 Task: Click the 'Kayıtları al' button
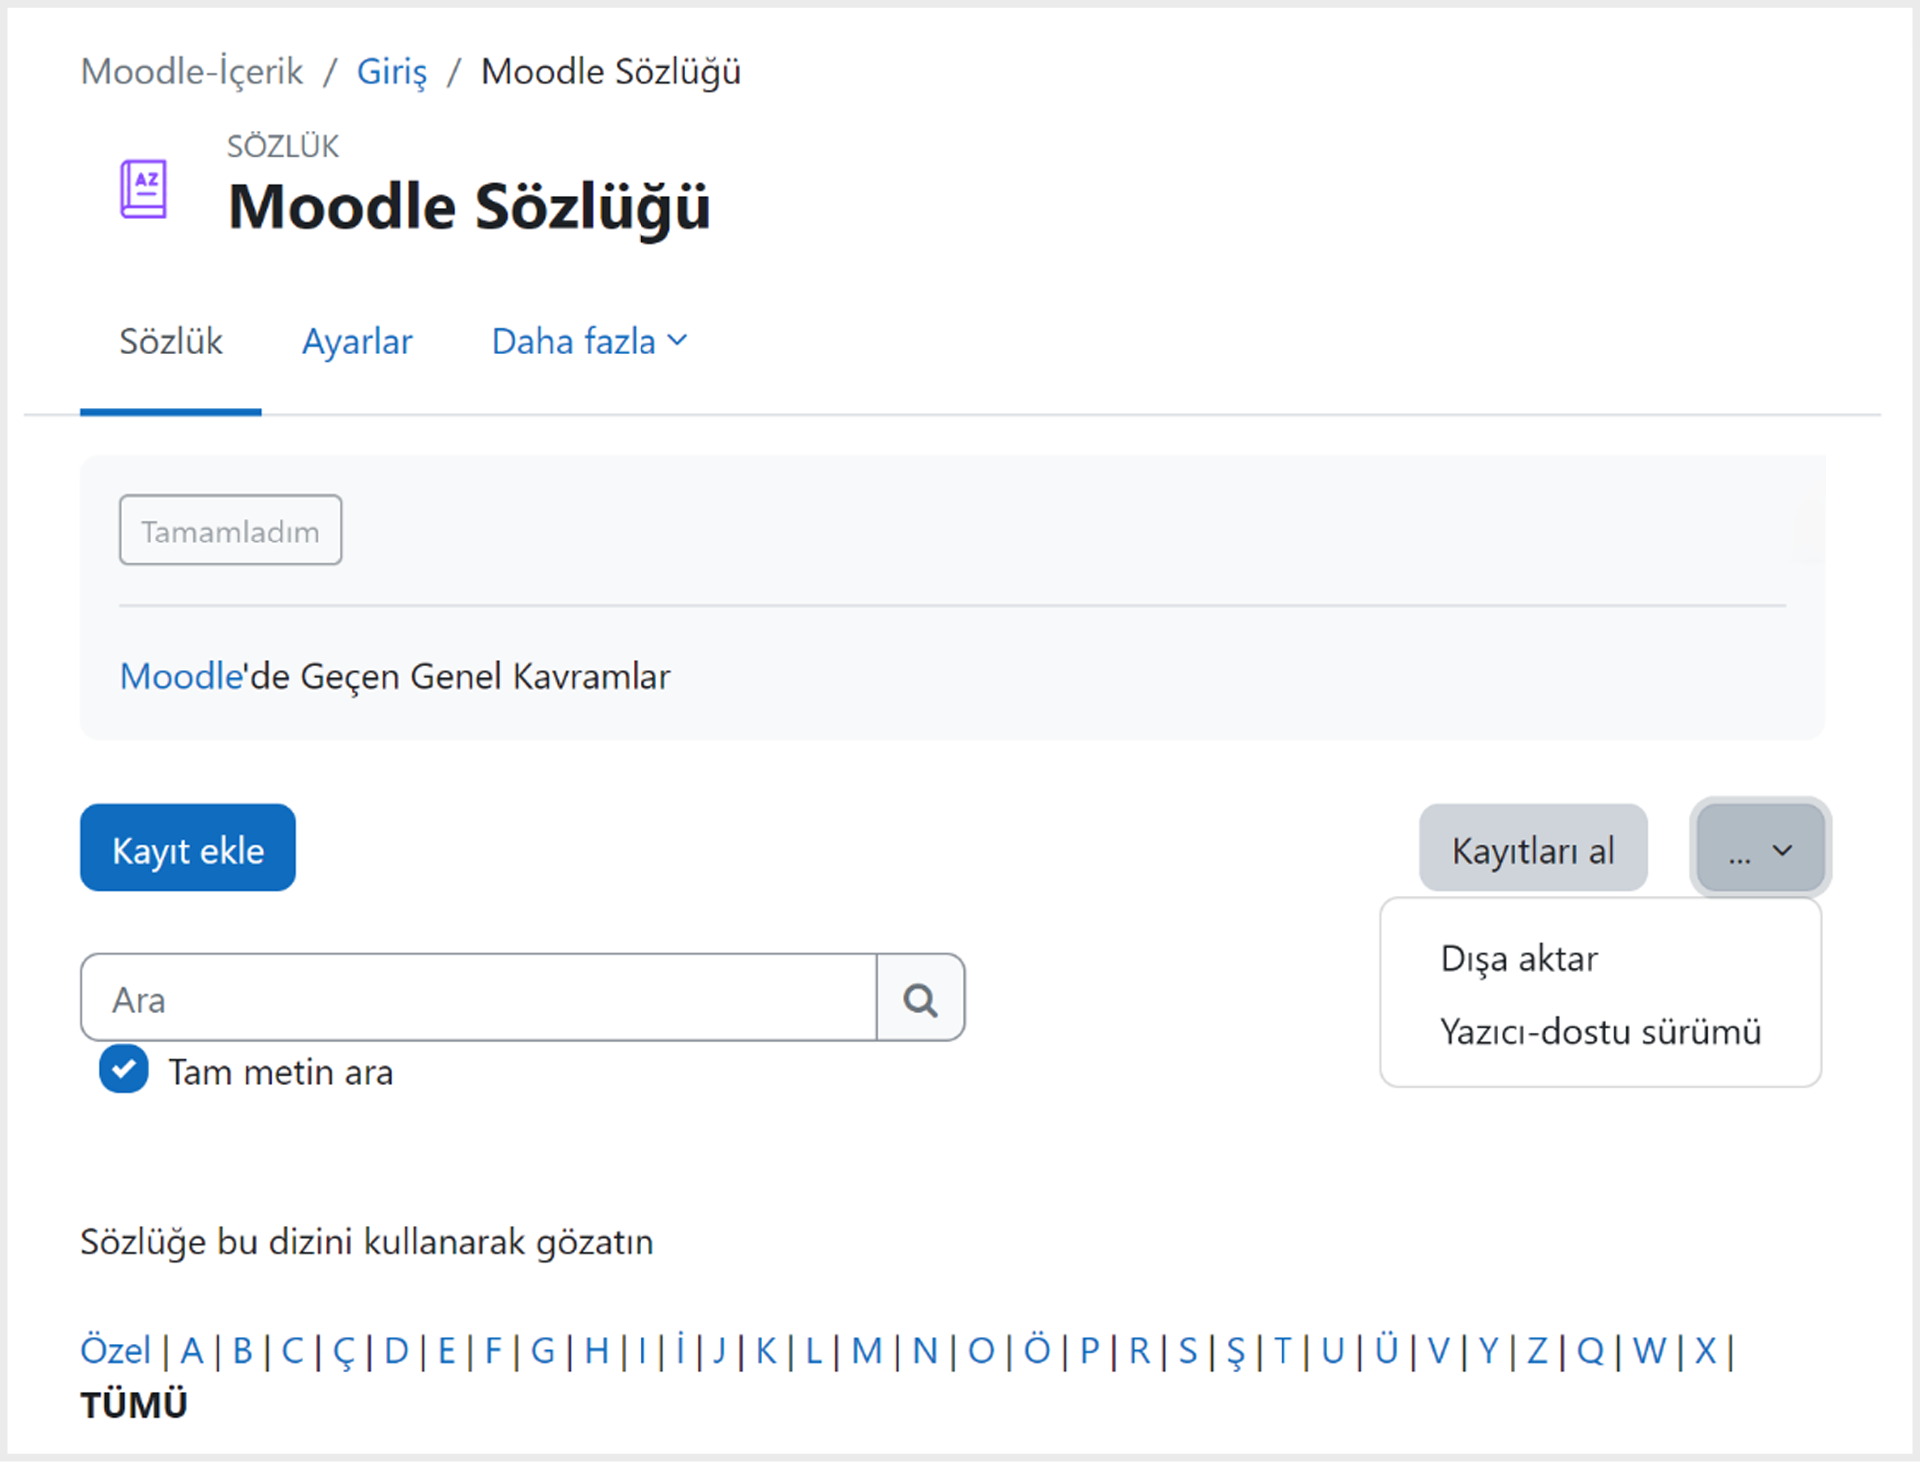pos(1533,849)
